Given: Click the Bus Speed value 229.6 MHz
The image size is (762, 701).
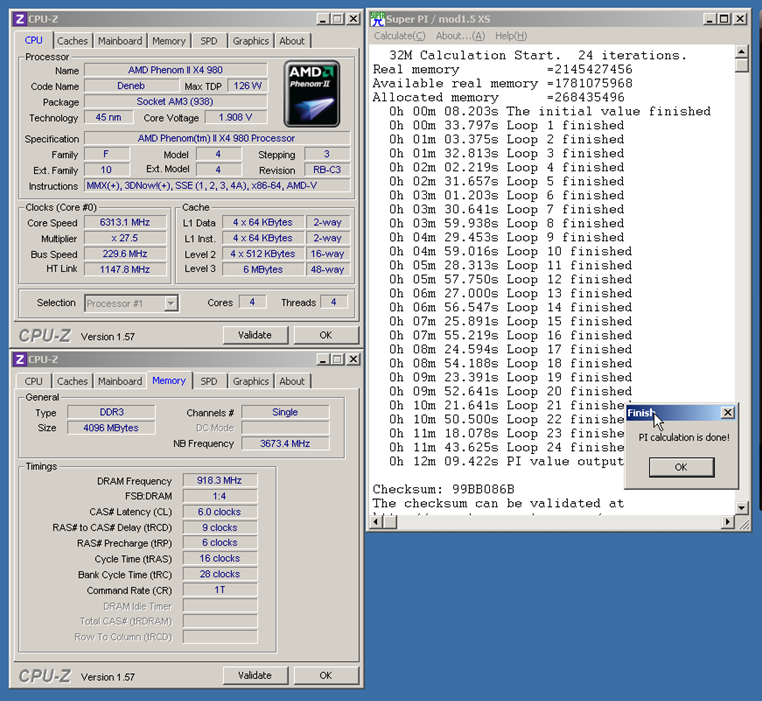Looking at the screenshot, I should 125,254.
